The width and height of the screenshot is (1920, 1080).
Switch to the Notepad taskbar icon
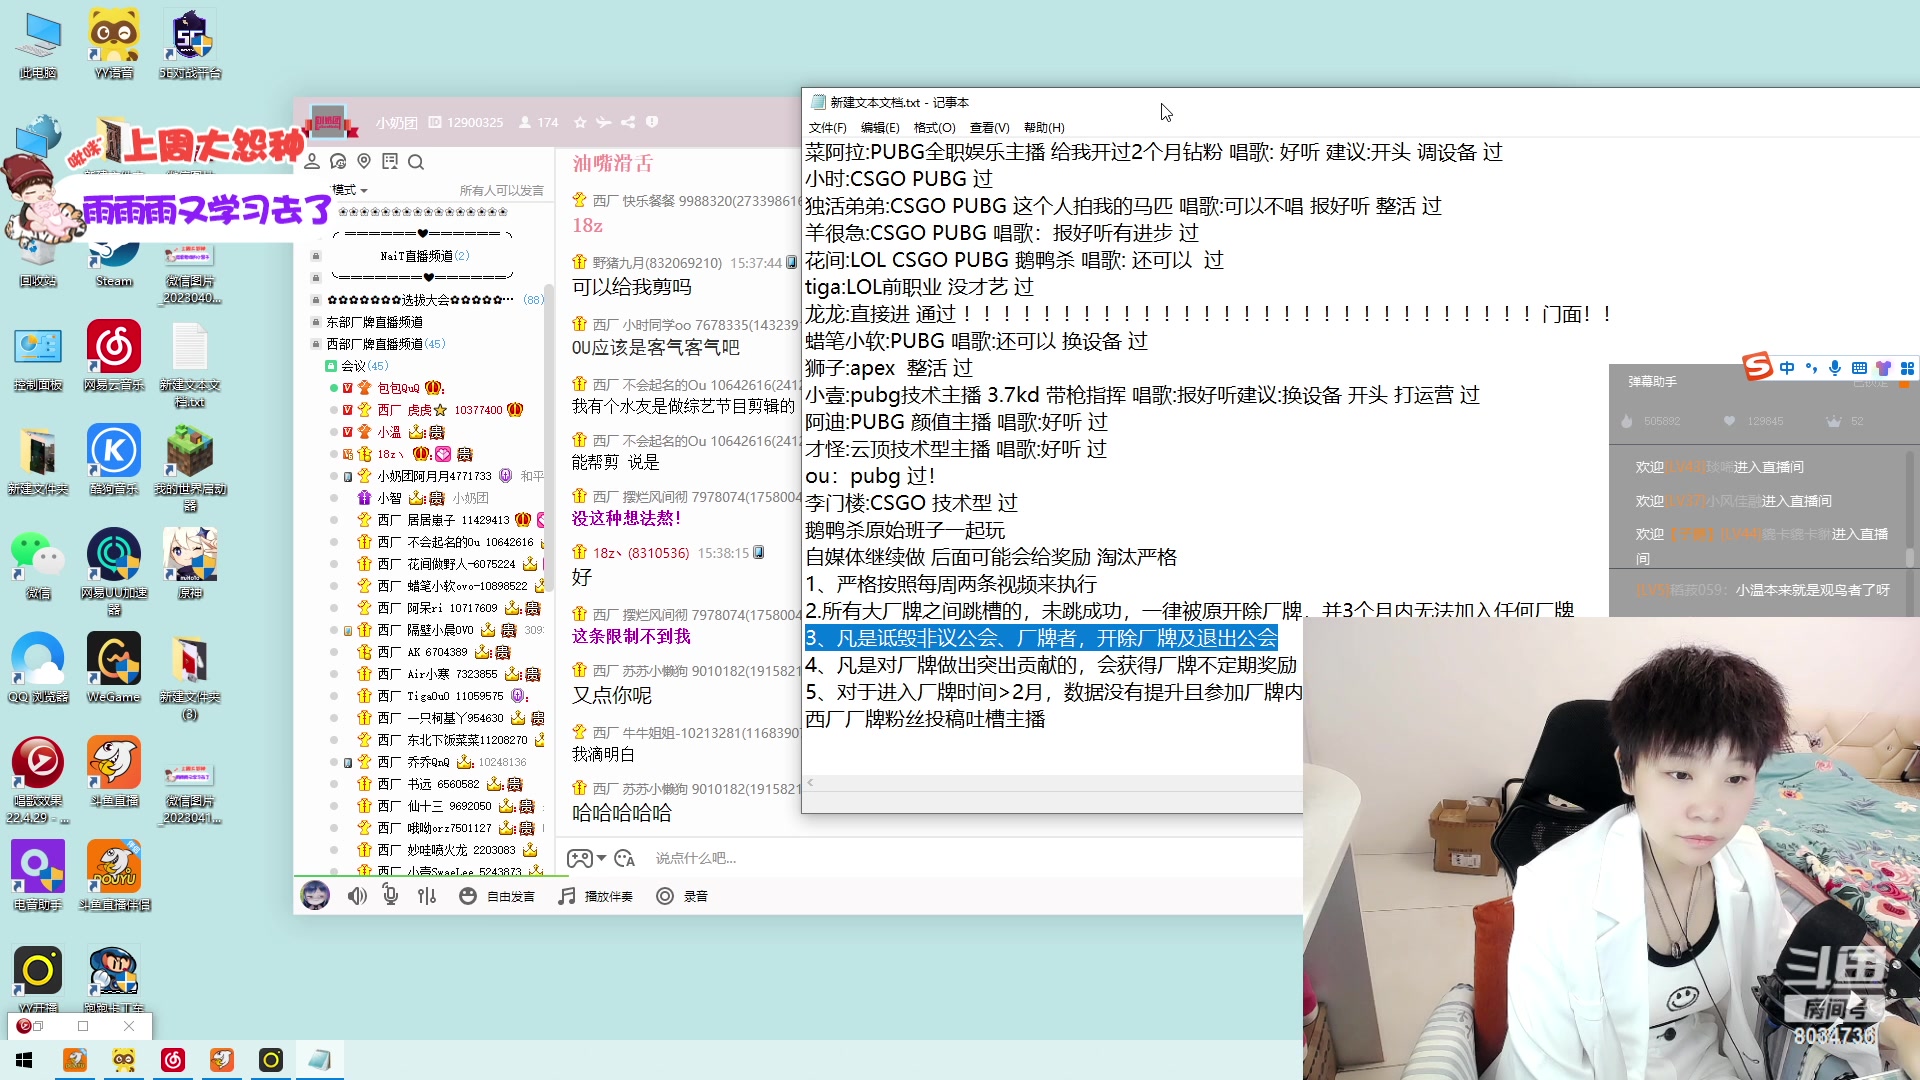pyautogui.click(x=320, y=1060)
